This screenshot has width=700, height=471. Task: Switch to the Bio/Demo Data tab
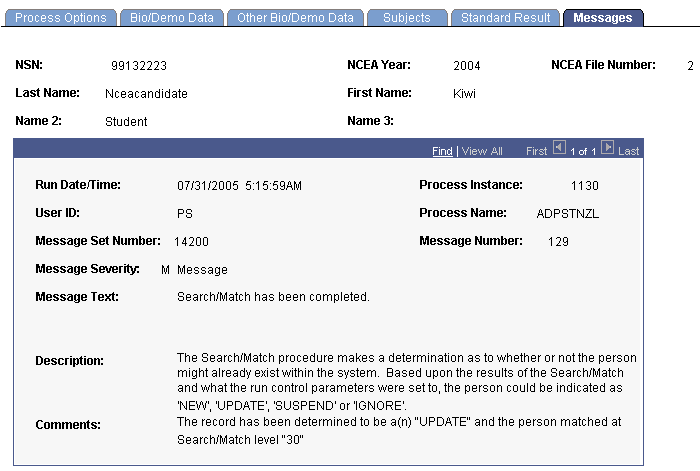click(x=172, y=18)
